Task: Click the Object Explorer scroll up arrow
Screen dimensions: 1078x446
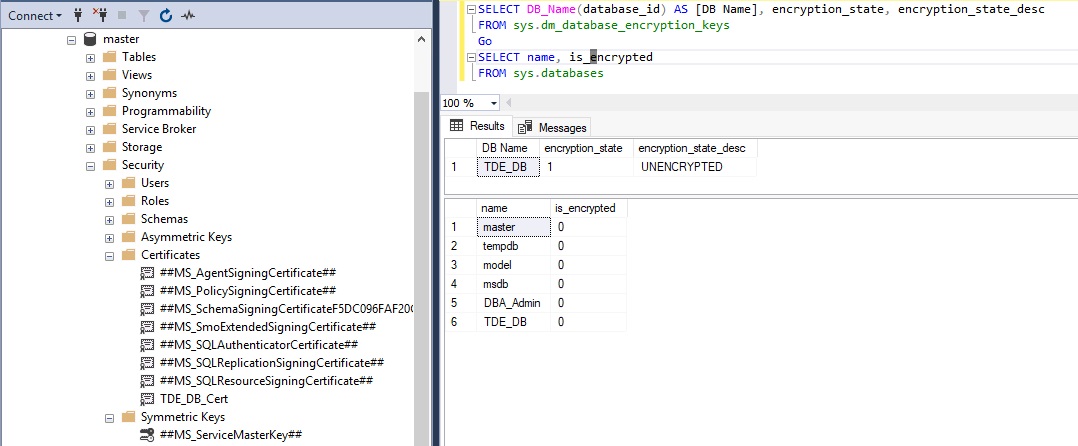Action: (421, 40)
